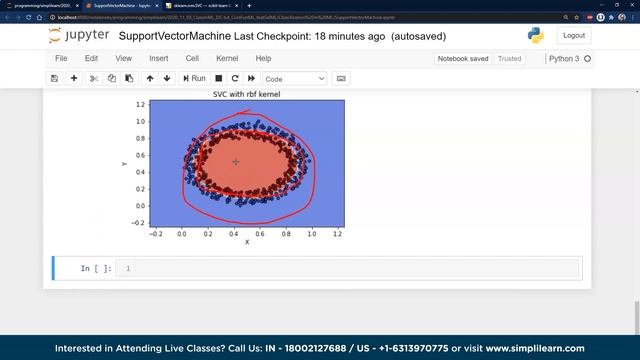Copy selected cells icon
Image resolution: width=640 pixels, height=360 pixels.
tap(111, 78)
